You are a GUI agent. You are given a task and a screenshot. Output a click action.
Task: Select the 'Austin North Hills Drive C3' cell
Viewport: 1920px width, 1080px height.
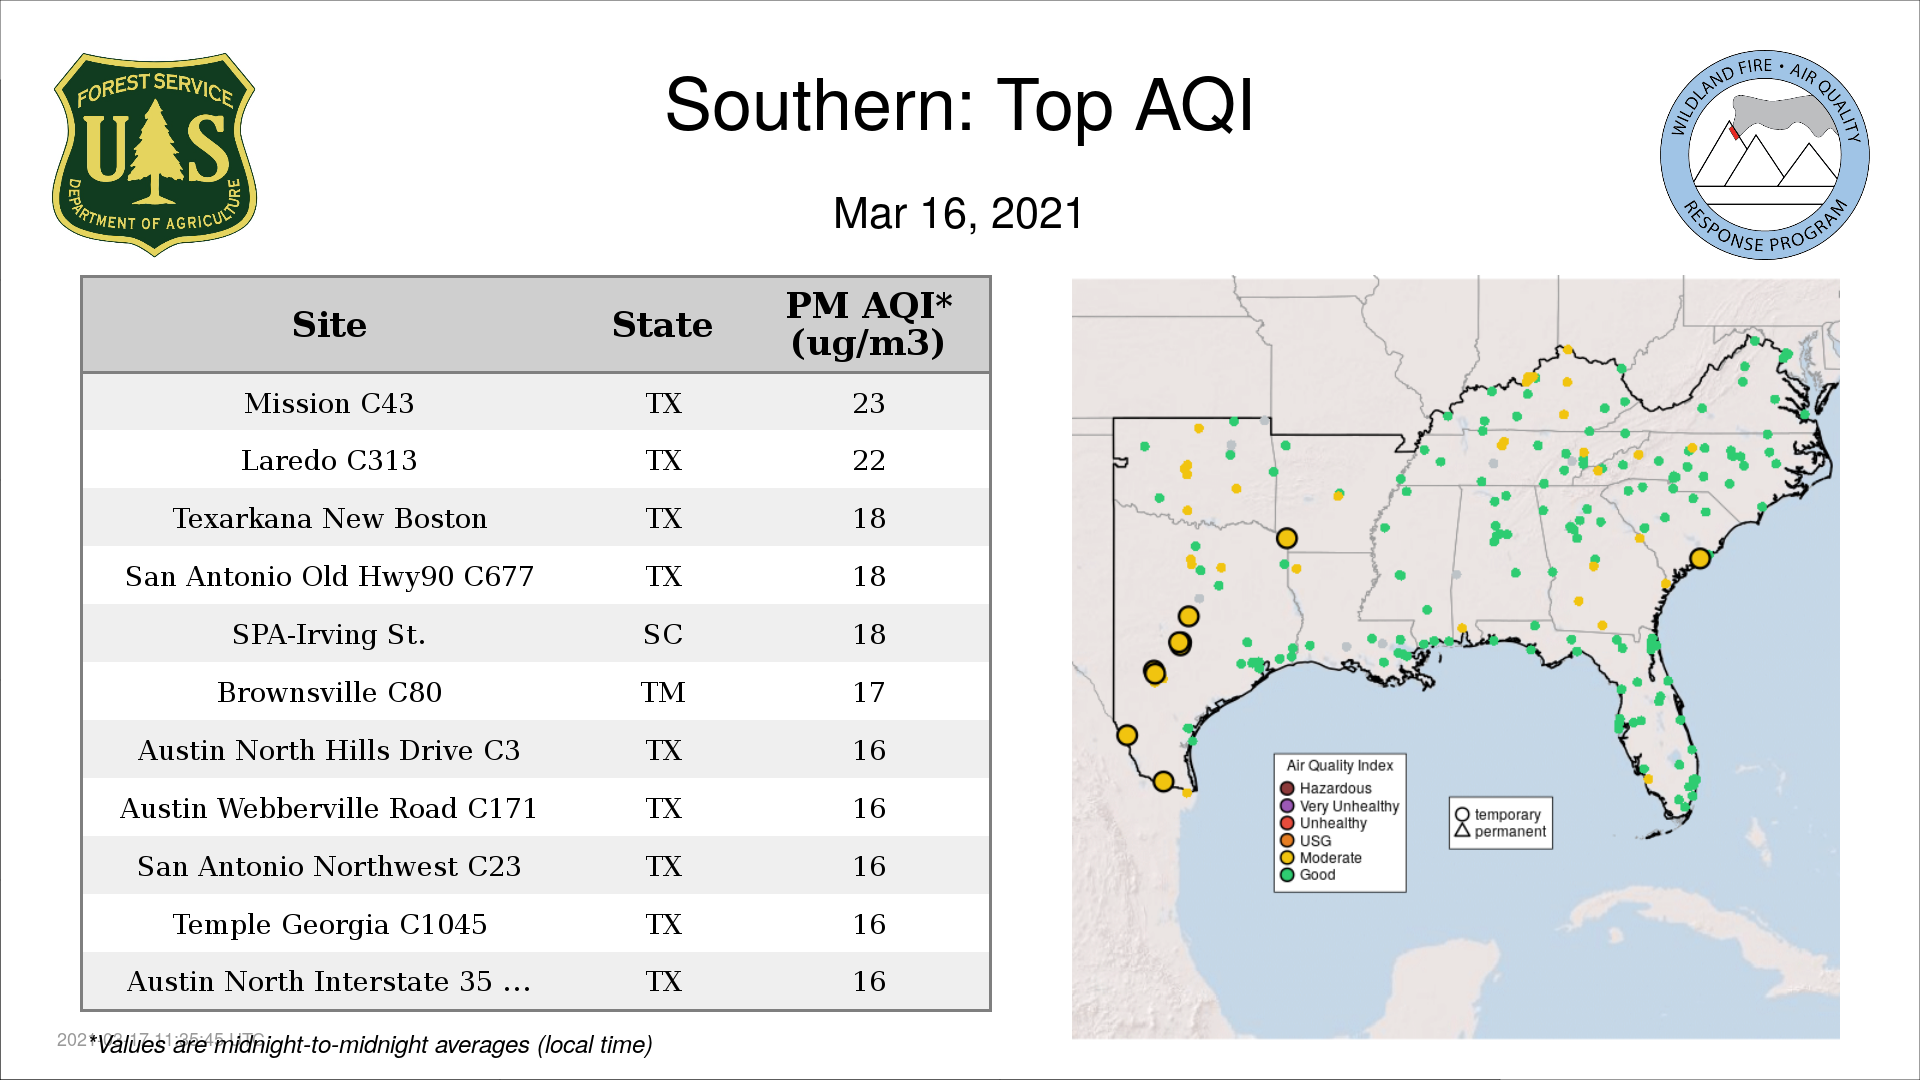tap(329, 750)
